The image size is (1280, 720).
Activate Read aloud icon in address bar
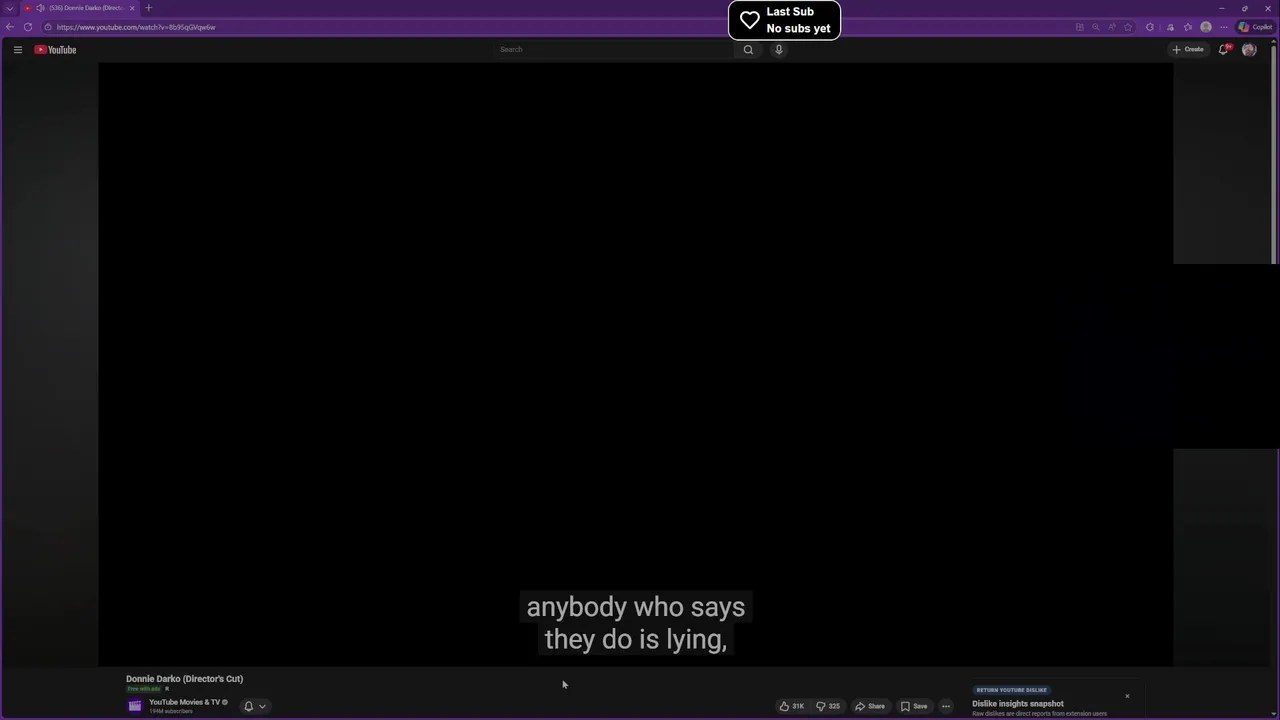tap(1111, 27)
